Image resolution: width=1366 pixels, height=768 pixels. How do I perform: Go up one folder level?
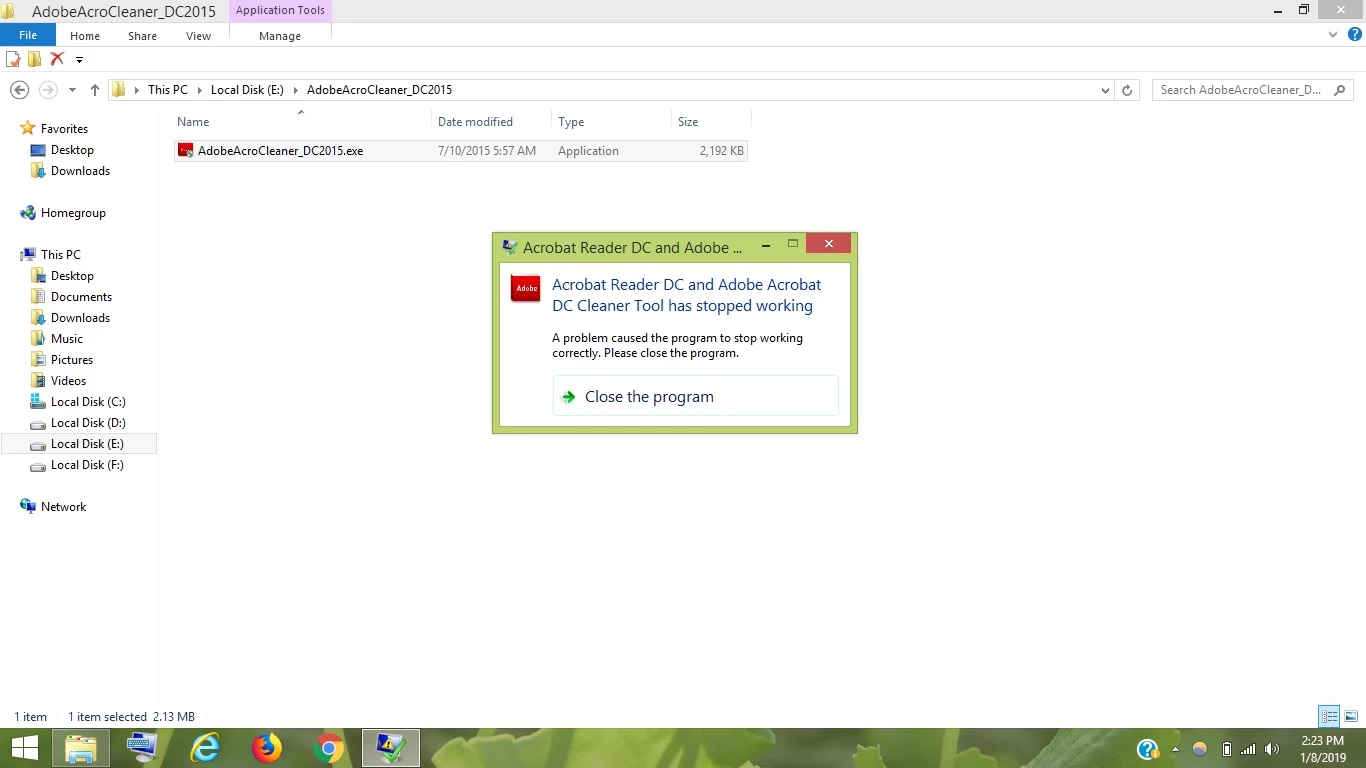pyautogui.click(x=95, y=90)
